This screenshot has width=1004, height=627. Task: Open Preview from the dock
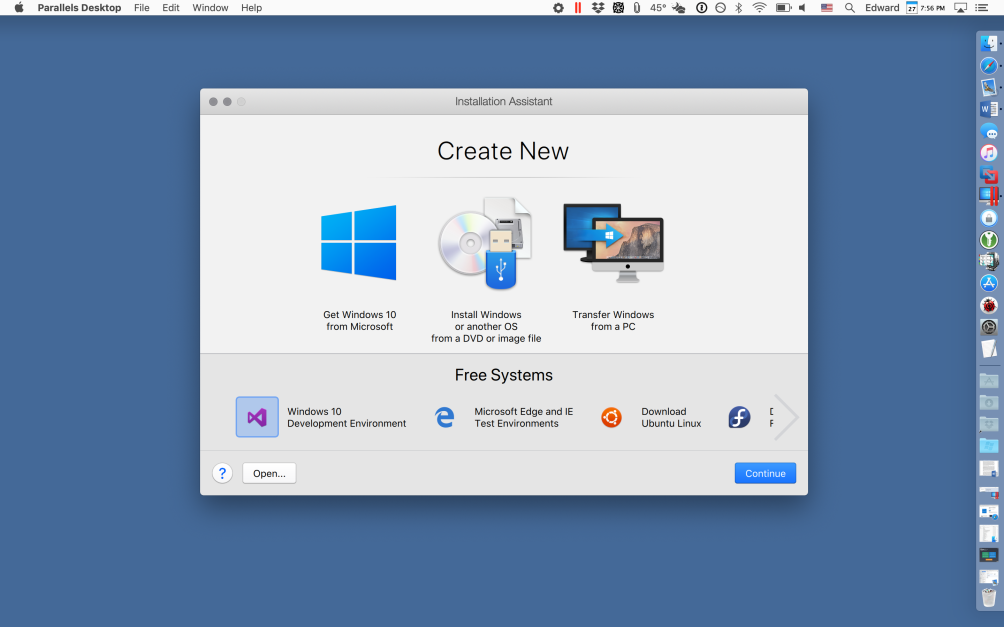pyautogui.click(x=989, y=87)
